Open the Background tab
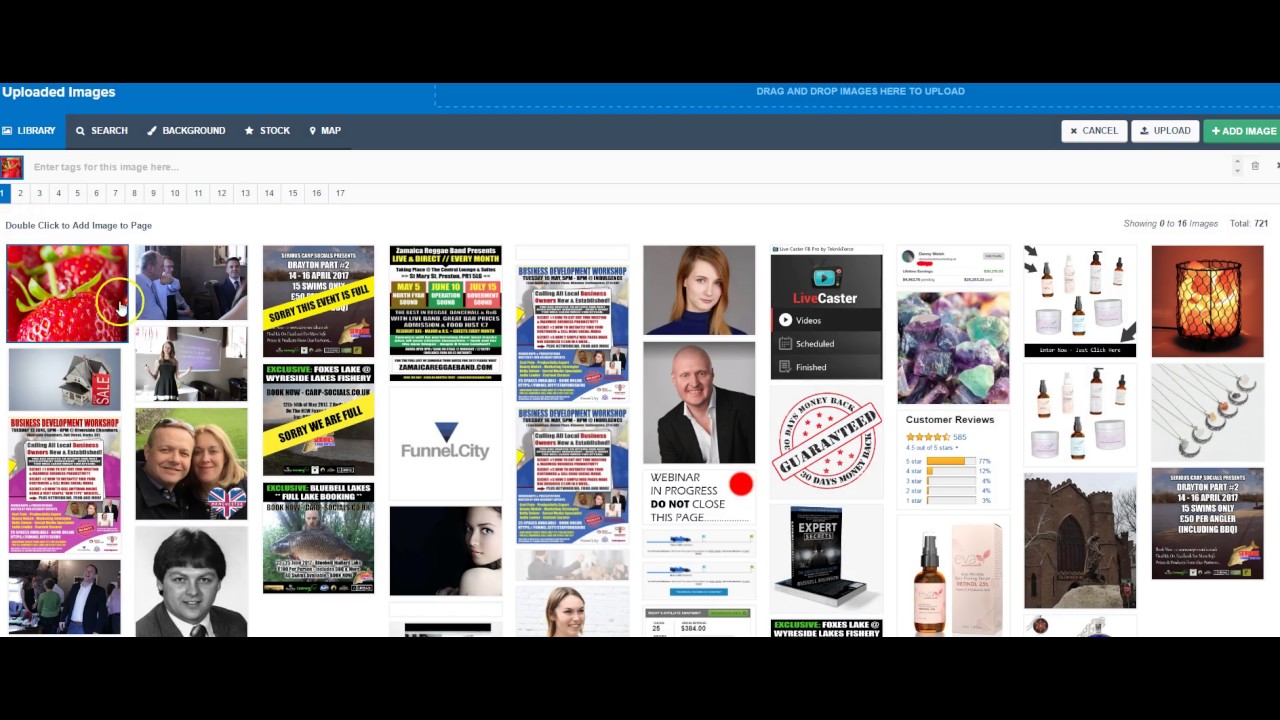This screenshot has height=720, width=1280. (186, 131)
